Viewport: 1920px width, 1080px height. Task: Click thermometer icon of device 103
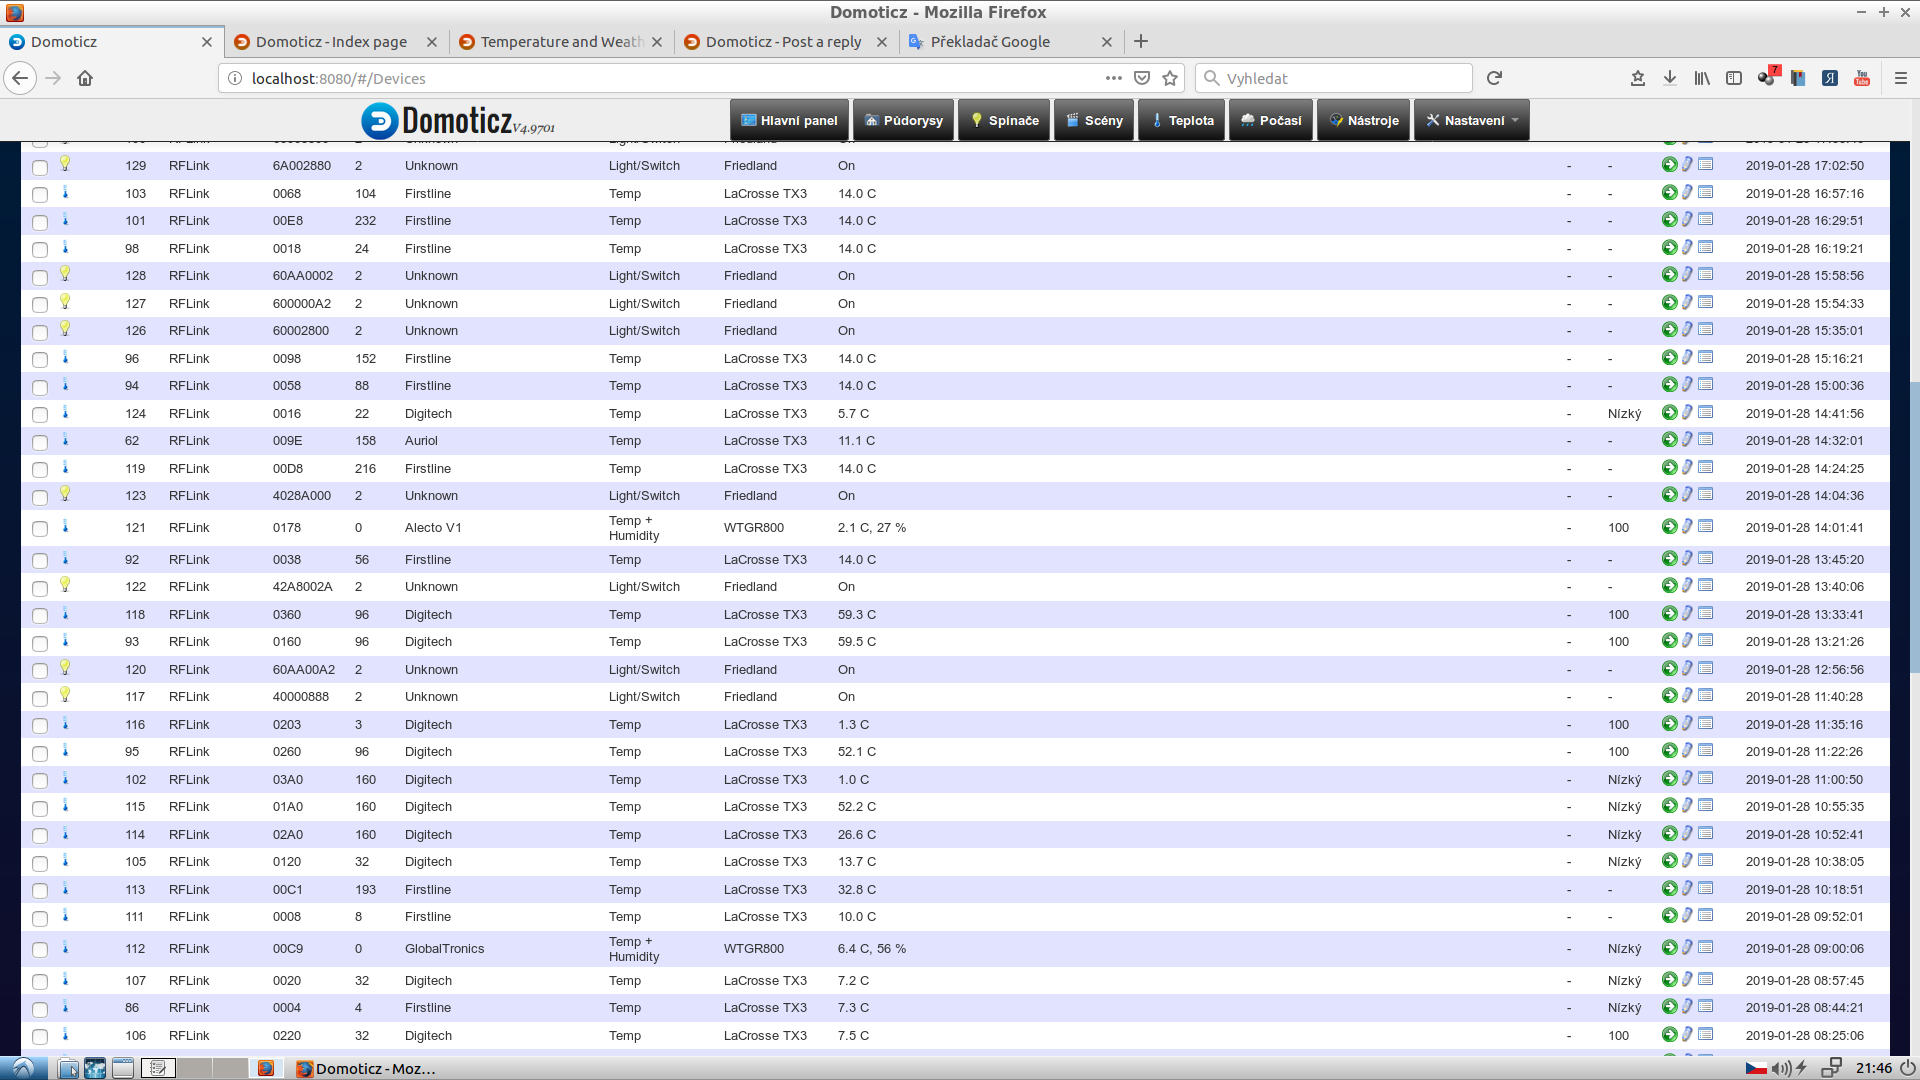65,192
